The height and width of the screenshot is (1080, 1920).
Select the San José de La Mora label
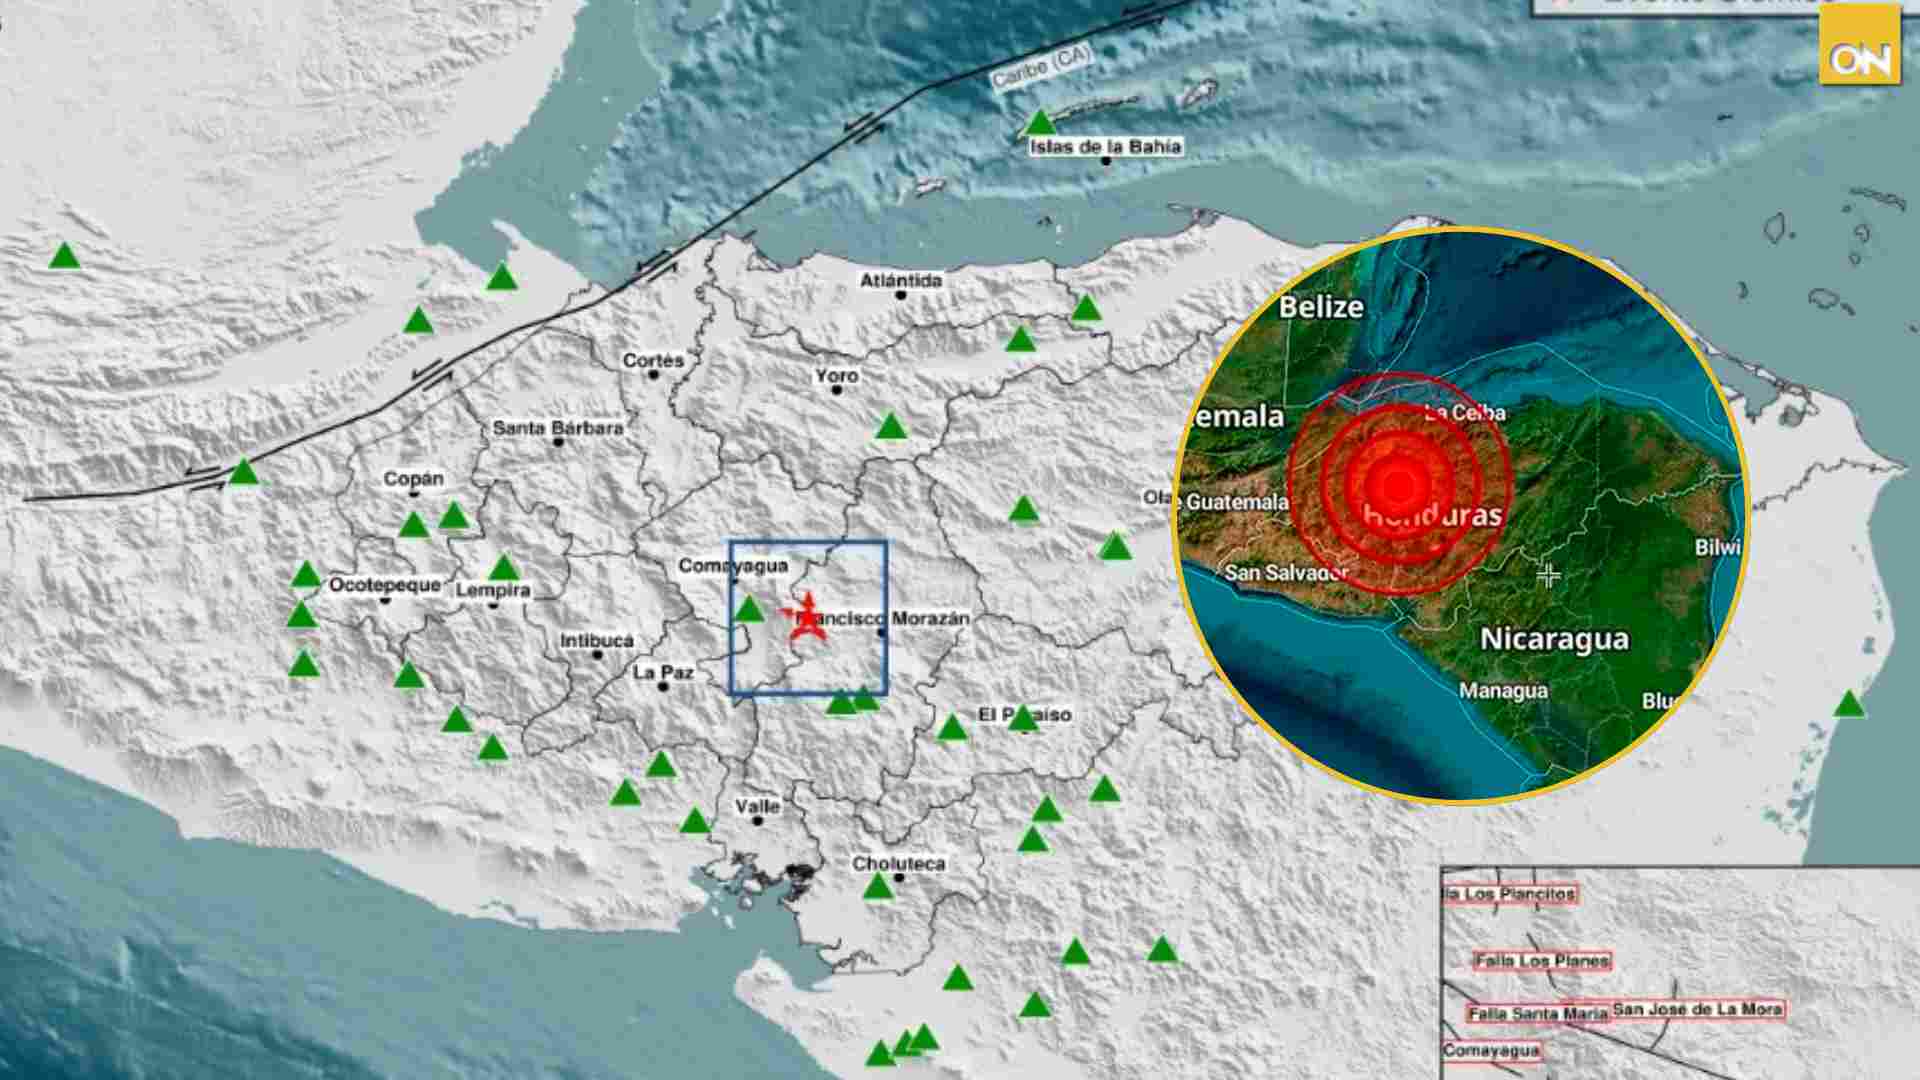[1697, 1010]
